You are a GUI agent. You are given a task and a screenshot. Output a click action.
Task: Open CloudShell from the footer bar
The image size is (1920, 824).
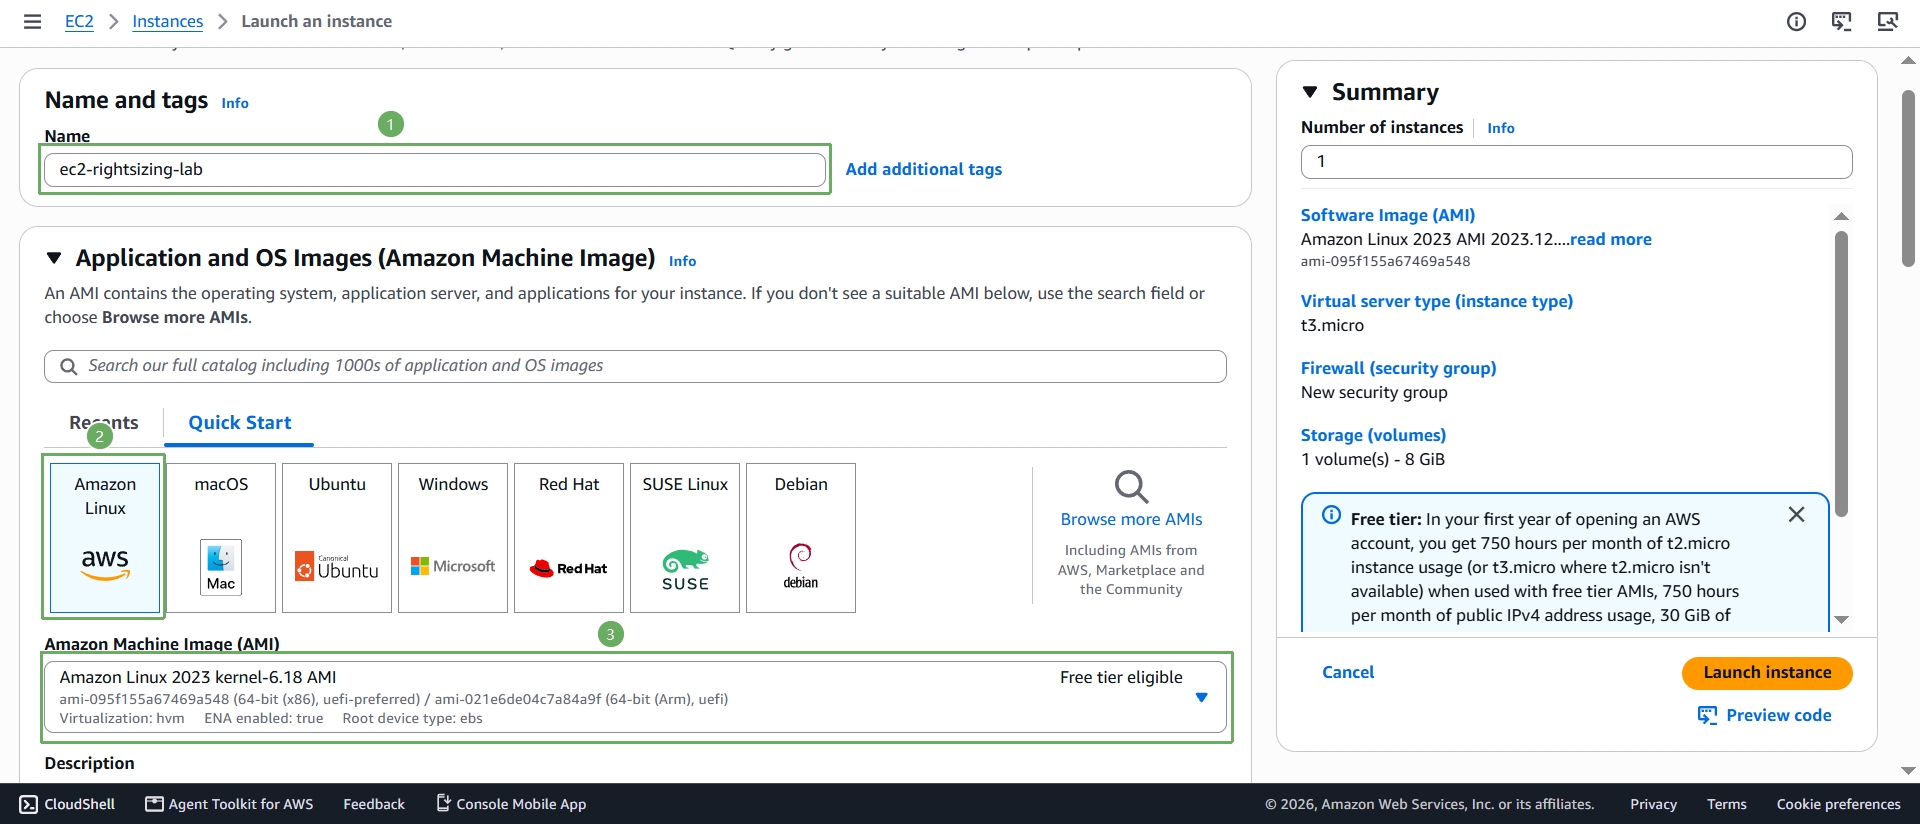pyautogui.click(x=67, y=804)
